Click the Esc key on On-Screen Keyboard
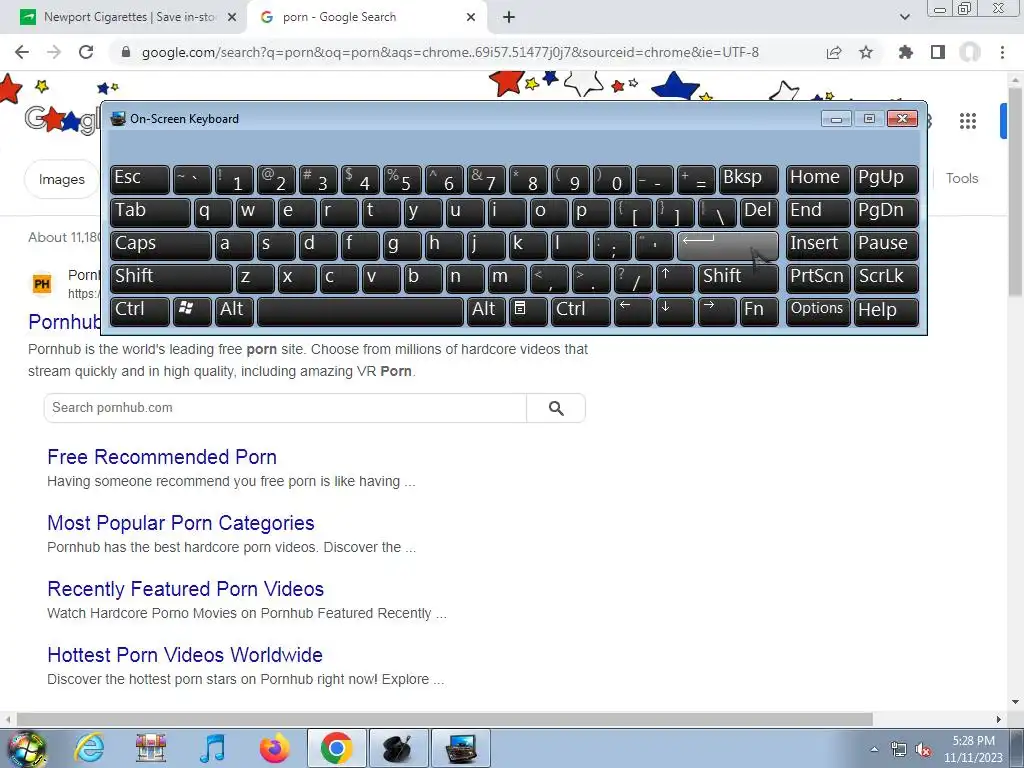 (x=140, y=179)
